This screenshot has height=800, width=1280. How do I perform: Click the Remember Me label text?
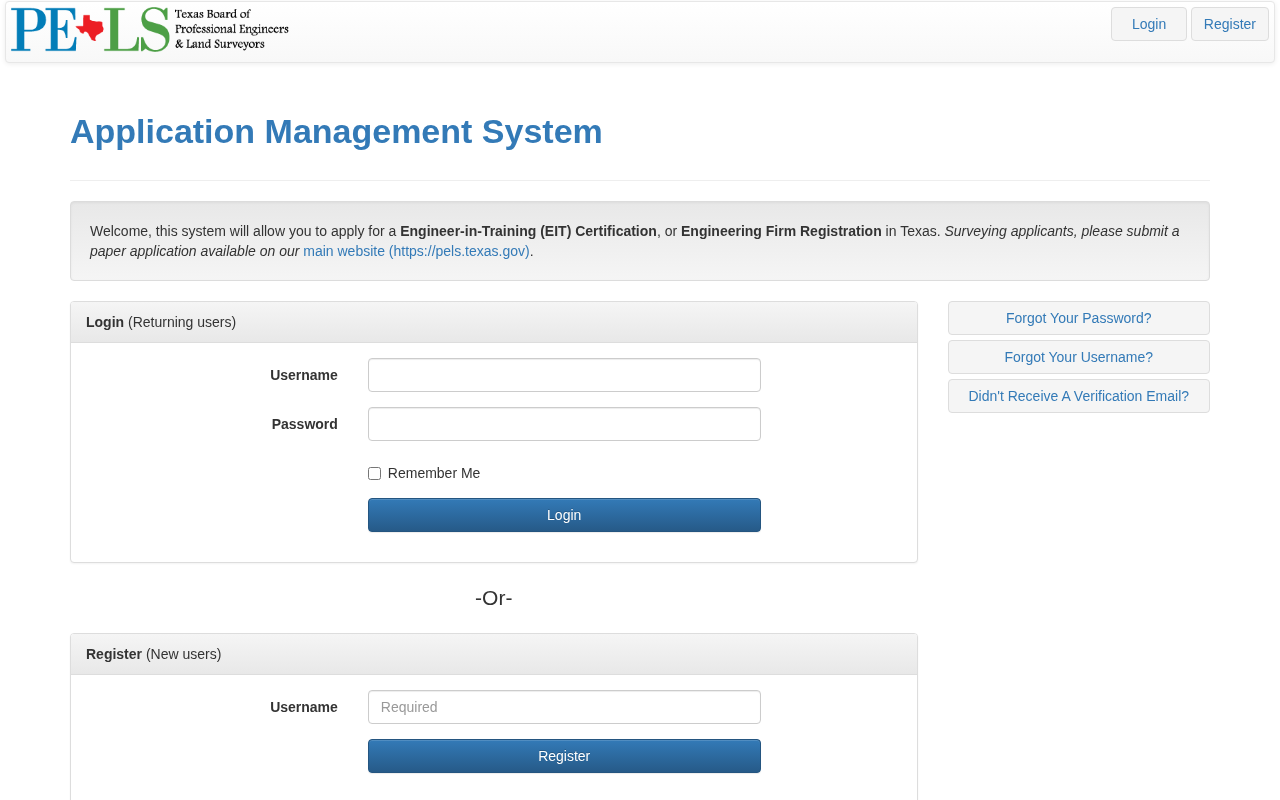(x=433, y=473)
